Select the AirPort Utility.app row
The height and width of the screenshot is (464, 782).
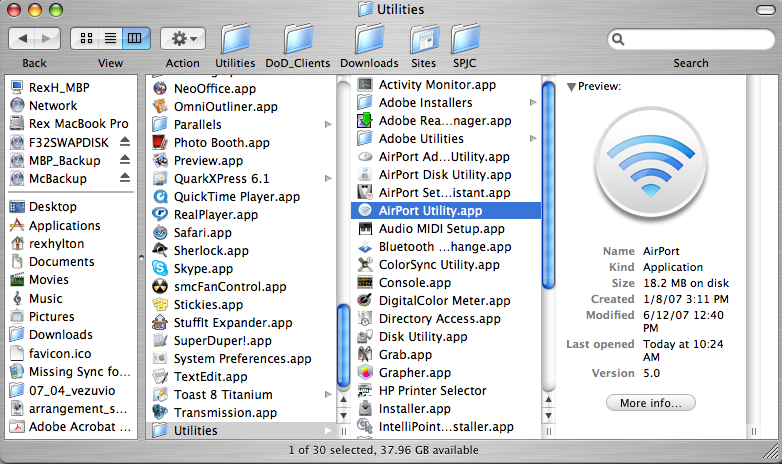446,211
